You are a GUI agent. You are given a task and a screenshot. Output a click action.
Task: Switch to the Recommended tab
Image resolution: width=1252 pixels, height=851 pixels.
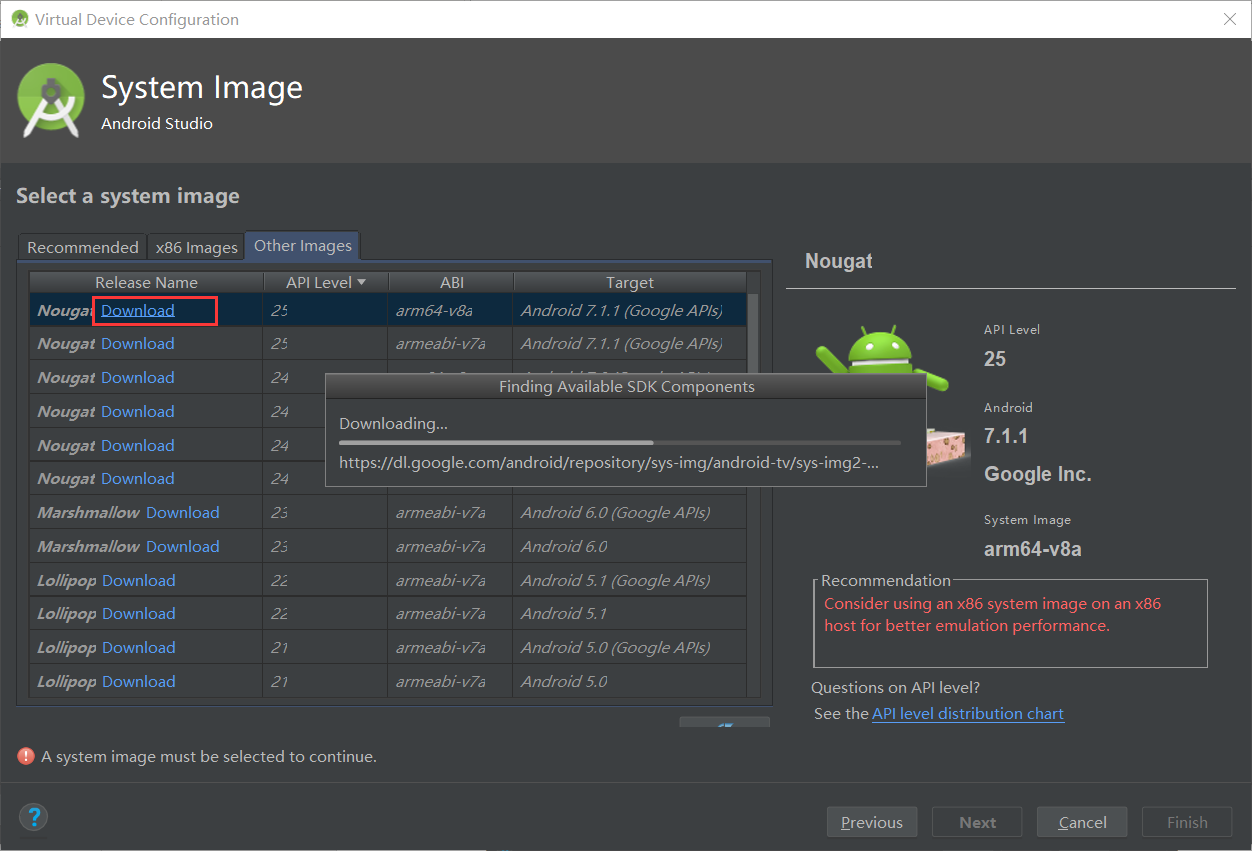pyautogui.click(x=83, y=247)
